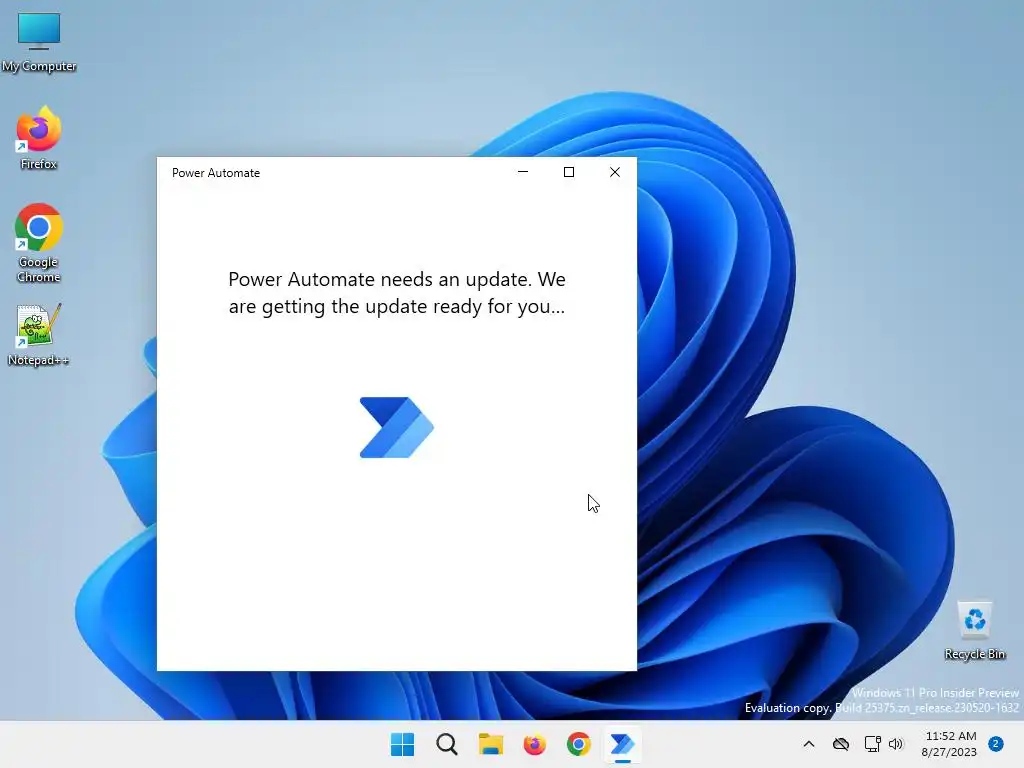
Task: Select the Google Chrome desktop shortcut
Action: coord(39,243)
